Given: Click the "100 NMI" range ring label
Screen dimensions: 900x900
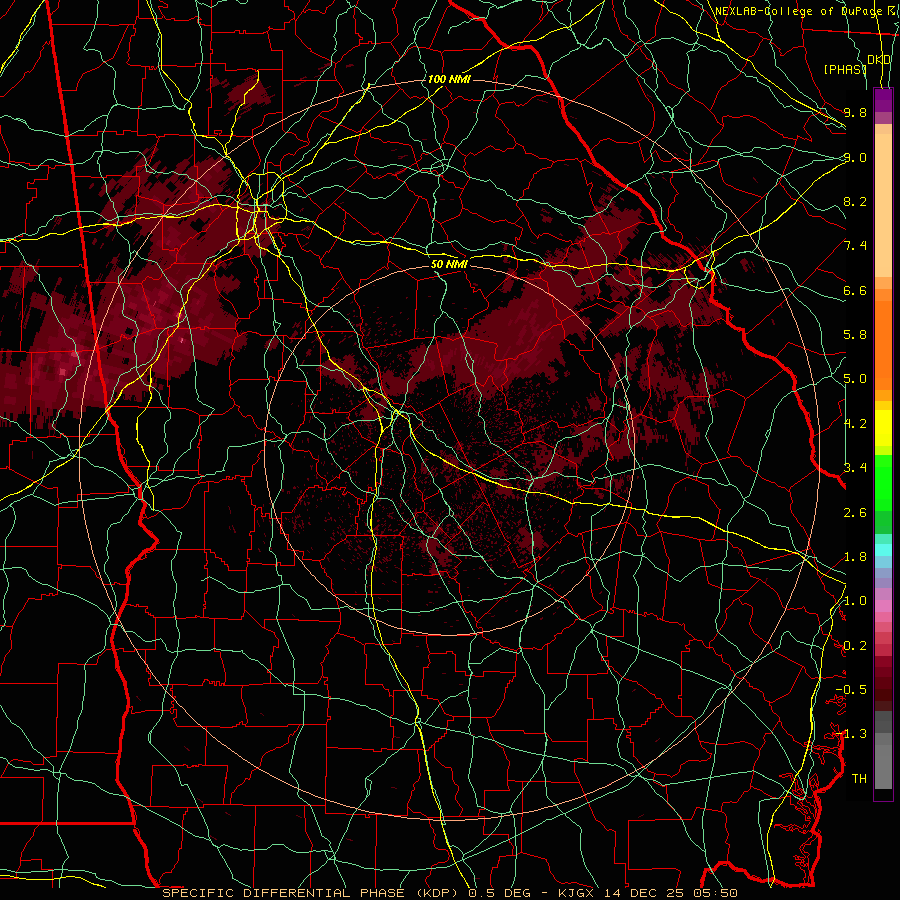Looking at the screenshot, I should (x=449, y=79).
